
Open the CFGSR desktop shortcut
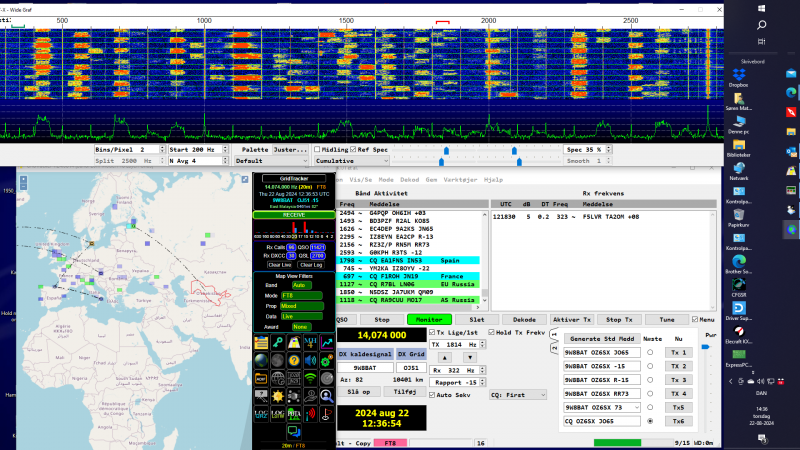tap(739, 285)
